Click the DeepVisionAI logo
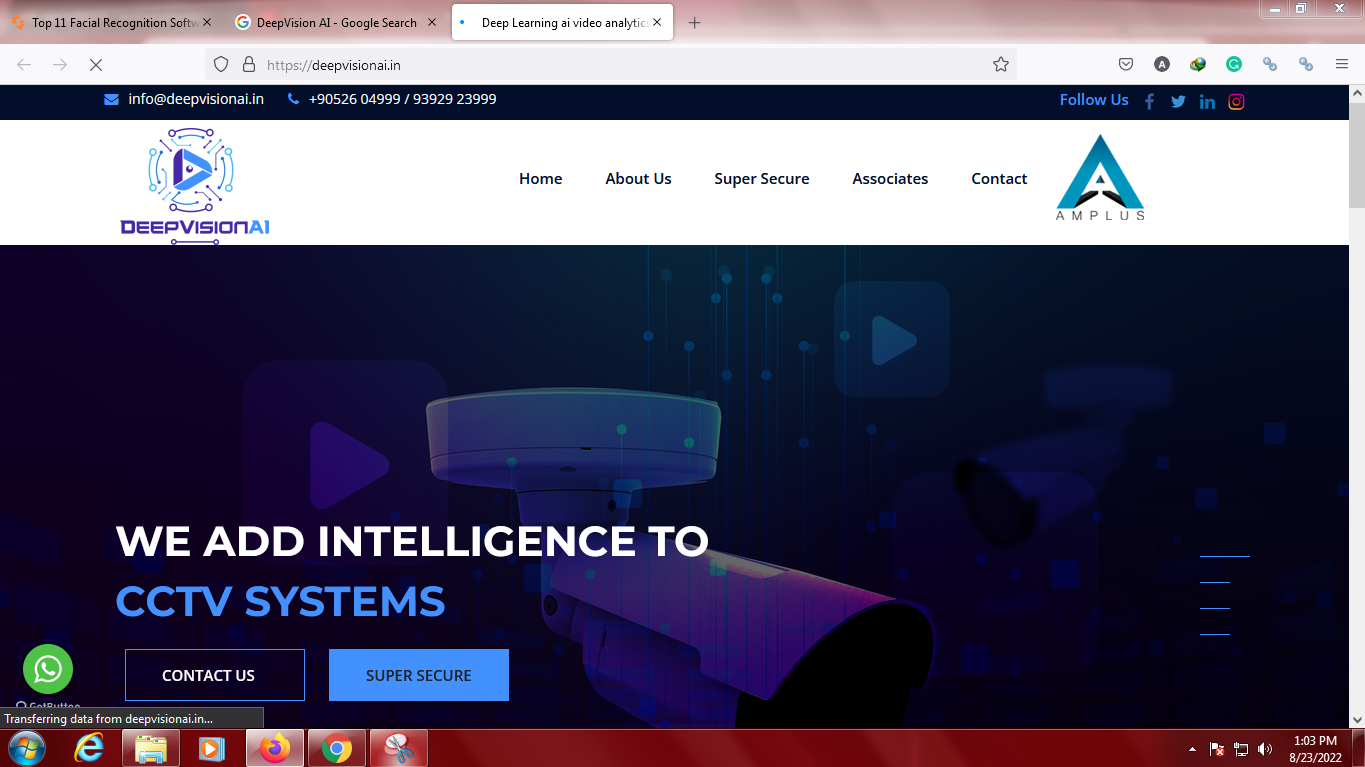Screen dimensions: 1365x767 click(x=195, y=185)
